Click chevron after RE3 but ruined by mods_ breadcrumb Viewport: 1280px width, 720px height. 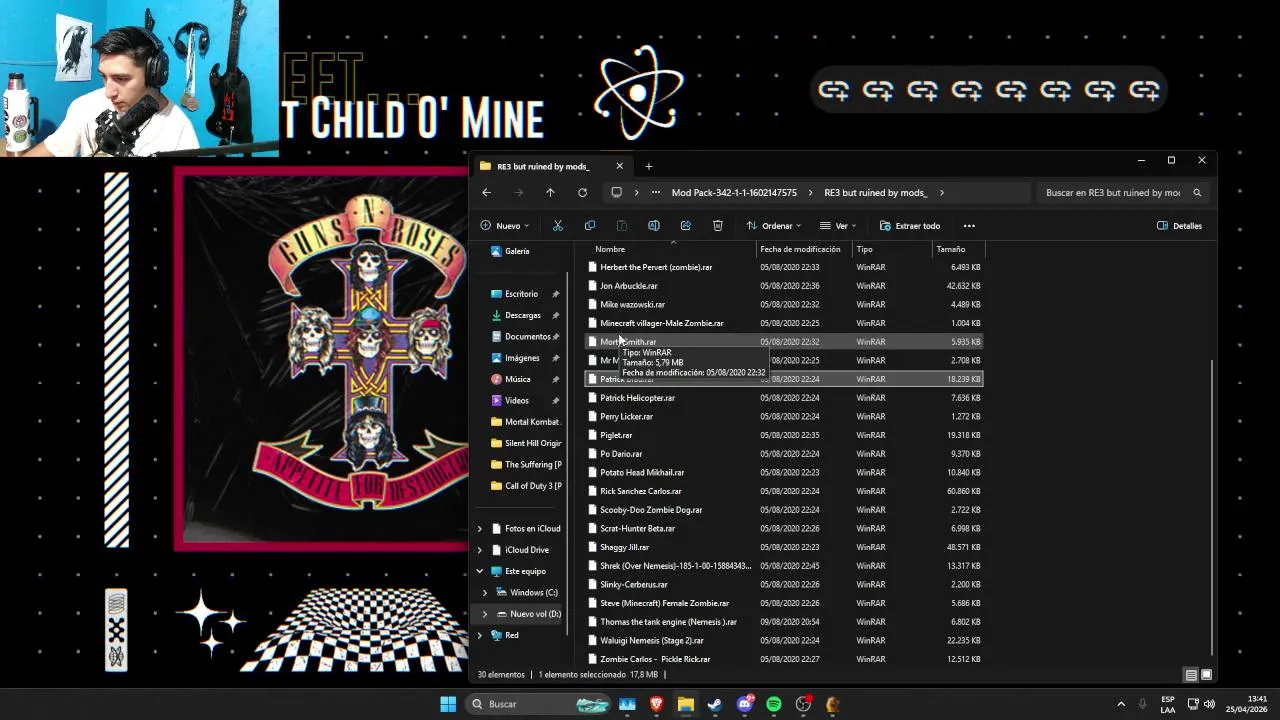tap(941, 193)
